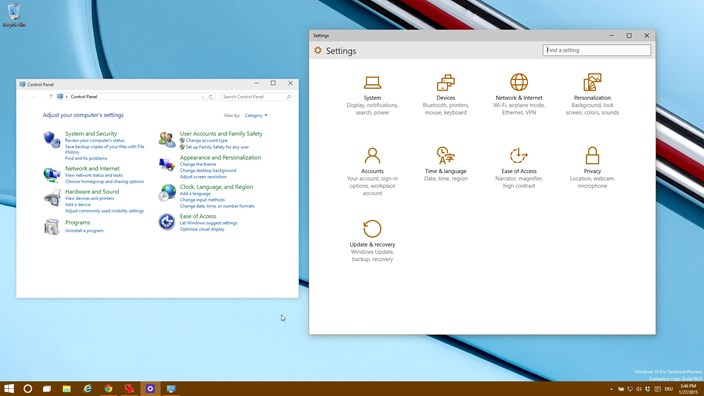Open the Accounts person icon
This screenshot has height=396, width=704.
(372, 156)
